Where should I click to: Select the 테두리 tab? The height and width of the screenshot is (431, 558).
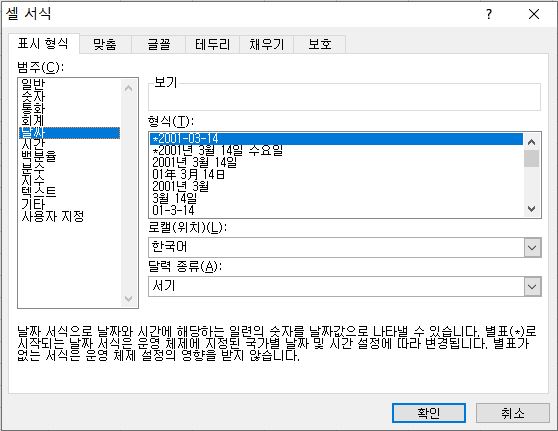pos(212,44)
